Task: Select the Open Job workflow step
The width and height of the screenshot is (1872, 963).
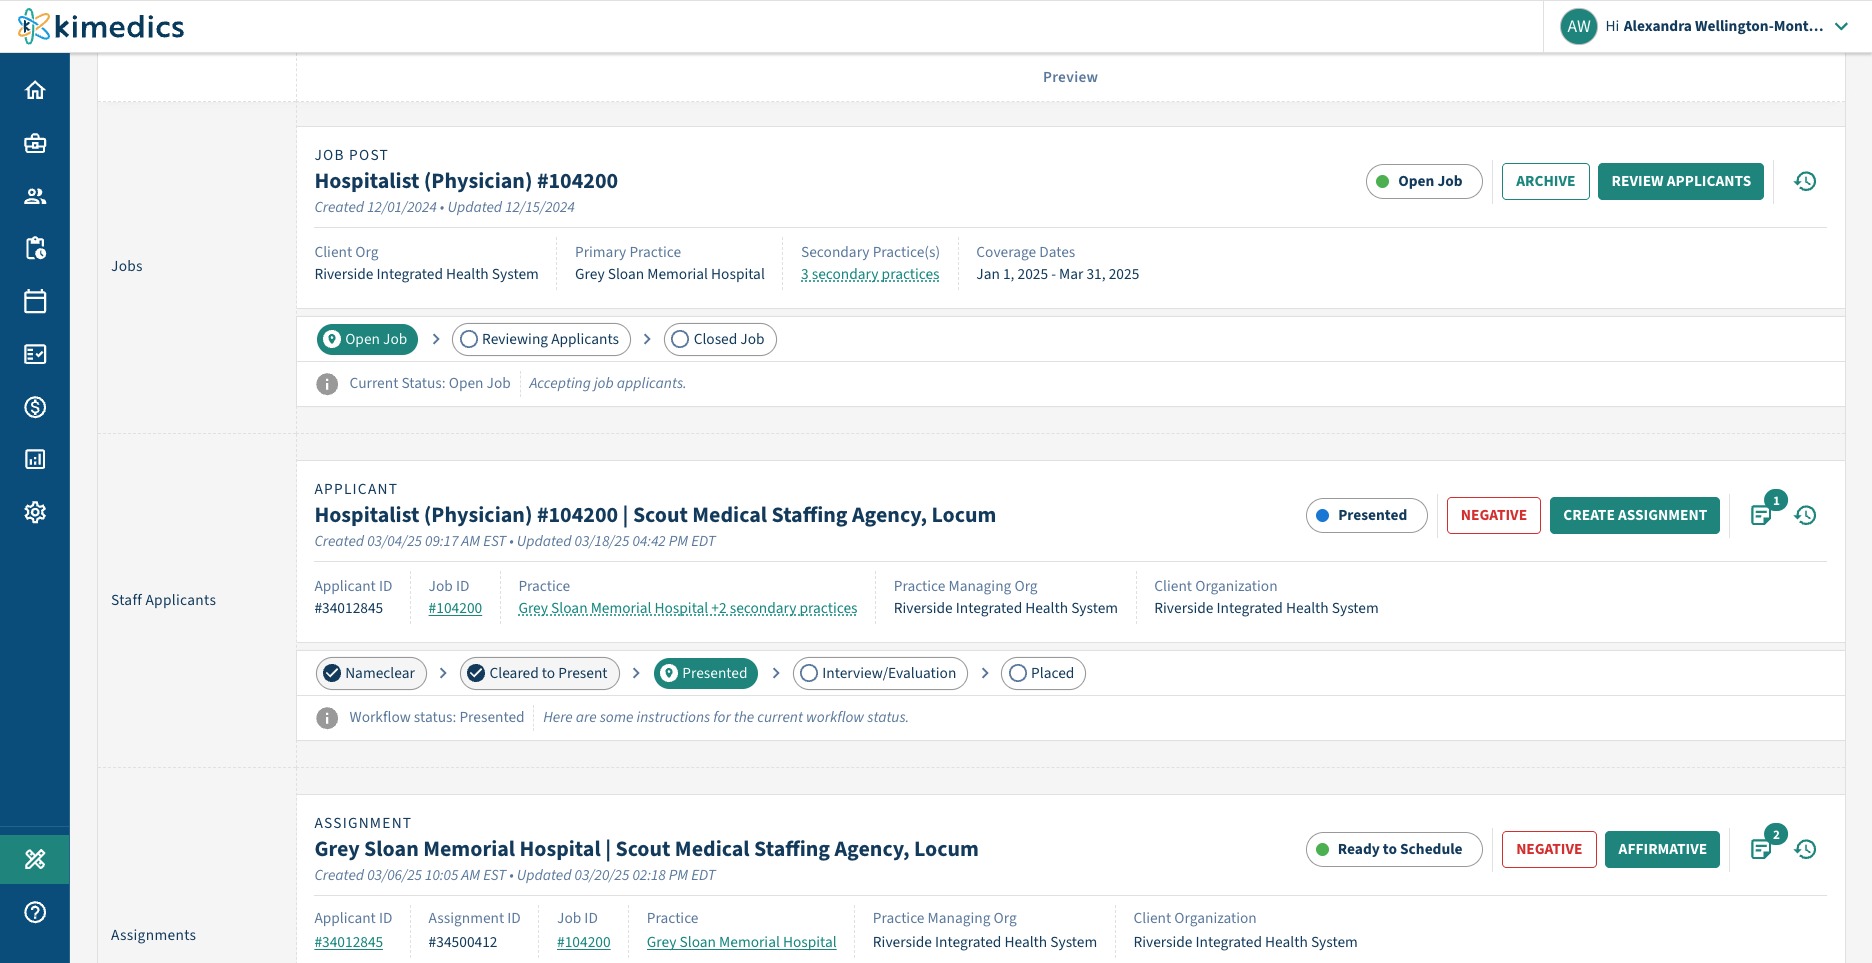Action: tap(367, 339)
